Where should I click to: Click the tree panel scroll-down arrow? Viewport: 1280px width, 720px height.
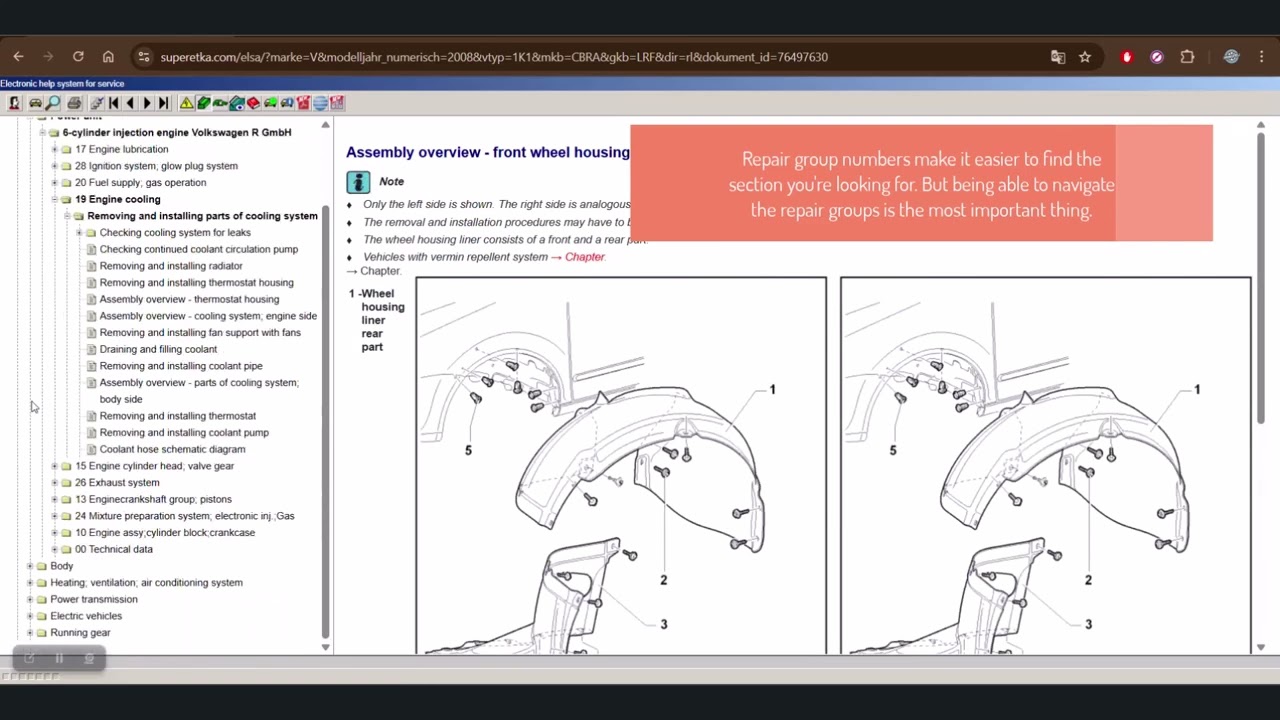[325, 647]
